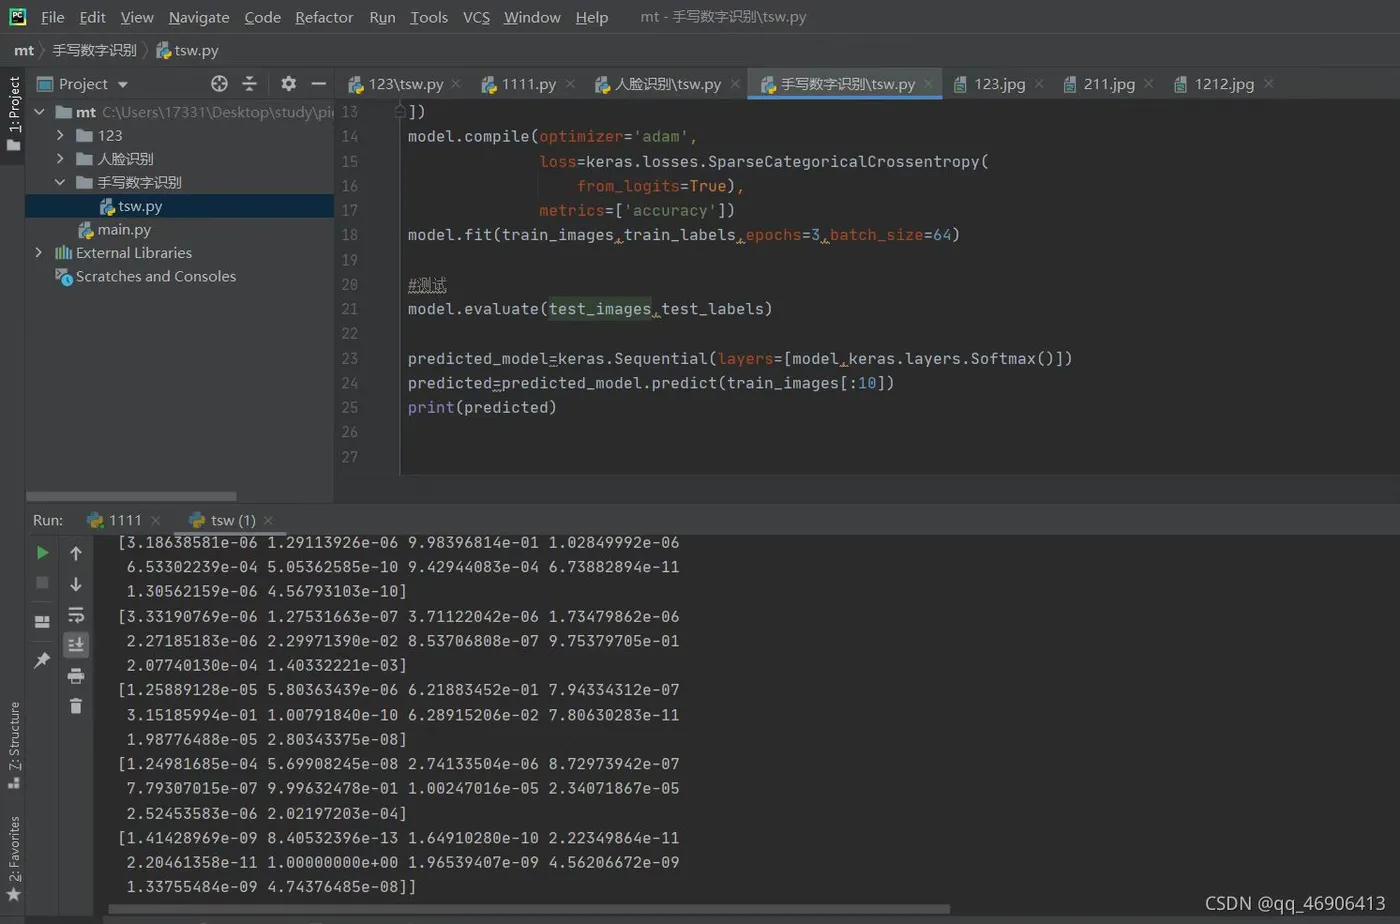Open the Run menu
Viewport: 1400px width, 924px height.
point(382,17)
